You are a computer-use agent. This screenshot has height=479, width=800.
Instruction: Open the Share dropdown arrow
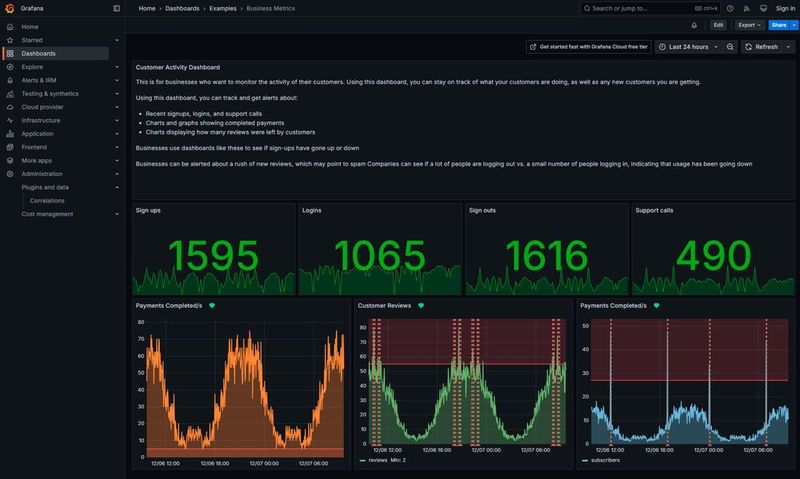tap(794, 25)
